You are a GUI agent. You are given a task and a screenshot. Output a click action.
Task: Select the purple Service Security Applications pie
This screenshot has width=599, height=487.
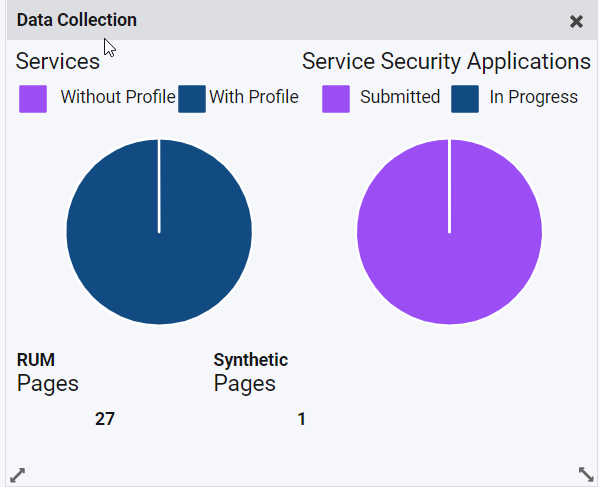449,232
